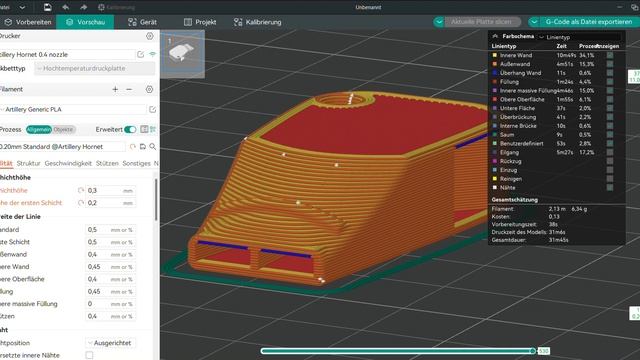Edit the Artillery Hornet printer preset

[x=140, y=54]
